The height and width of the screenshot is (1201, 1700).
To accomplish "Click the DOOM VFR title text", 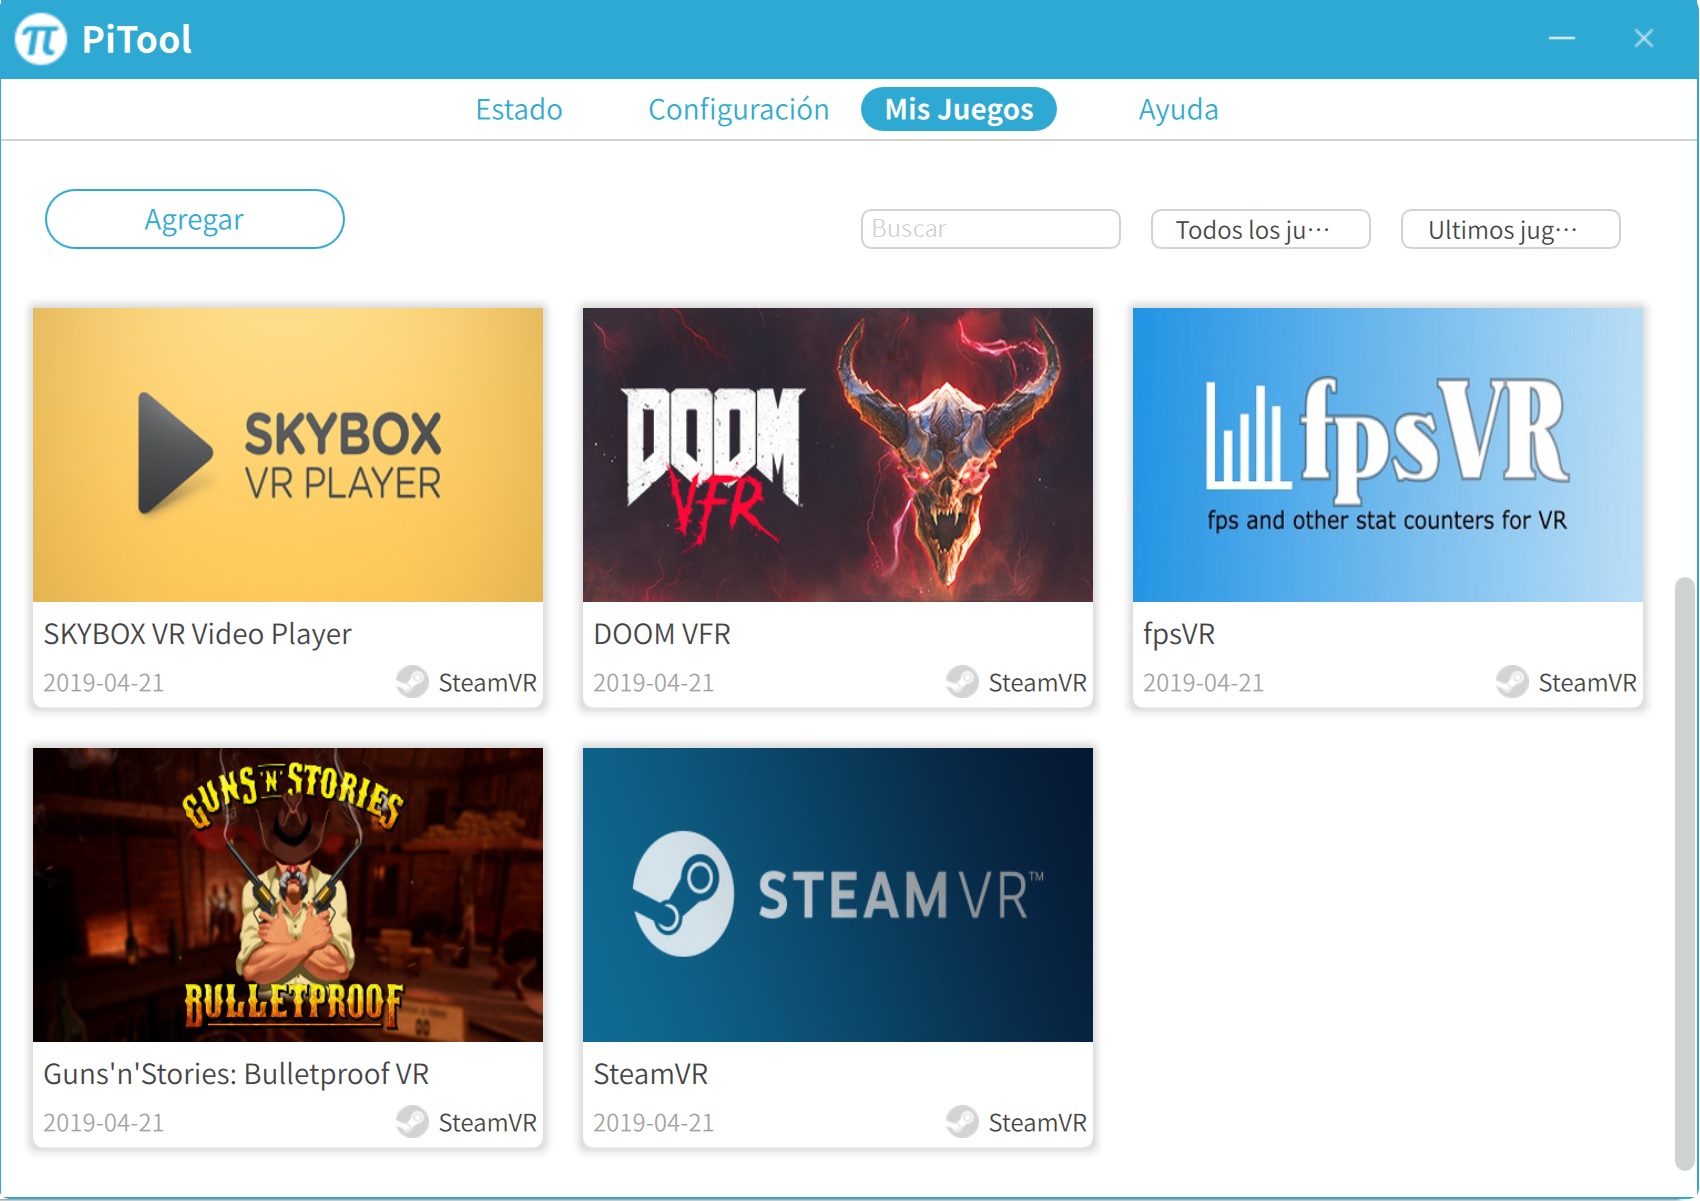I will click(x=662, y=634).
